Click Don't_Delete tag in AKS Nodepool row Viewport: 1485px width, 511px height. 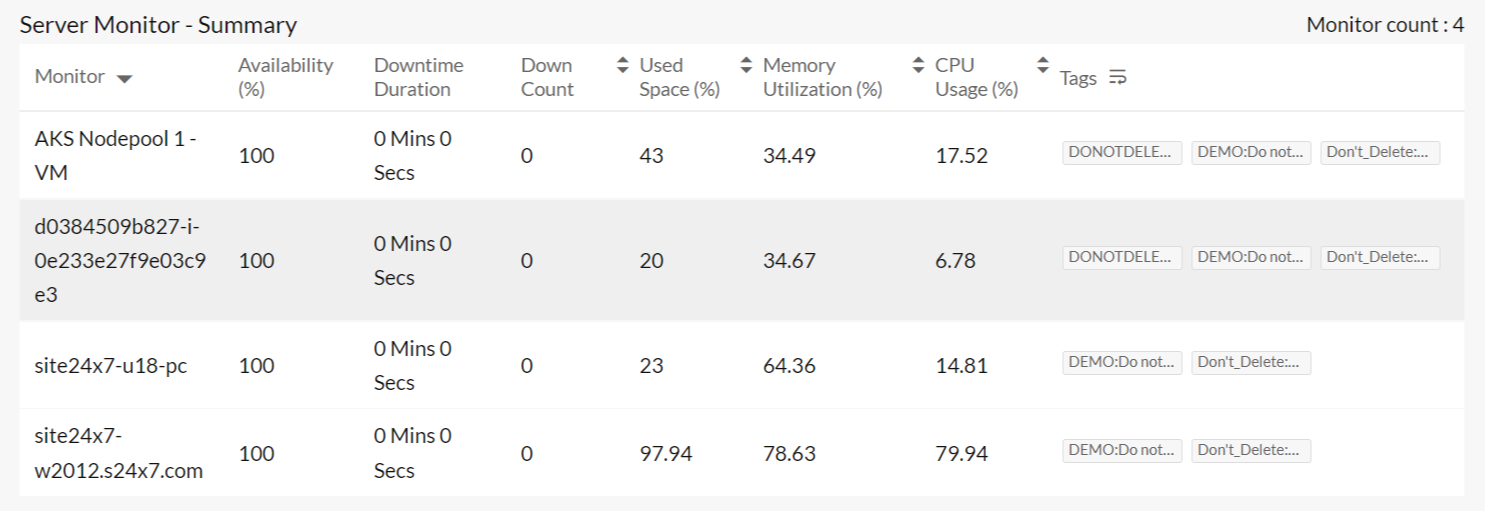pyautogui.click(x=1380, y=152)
